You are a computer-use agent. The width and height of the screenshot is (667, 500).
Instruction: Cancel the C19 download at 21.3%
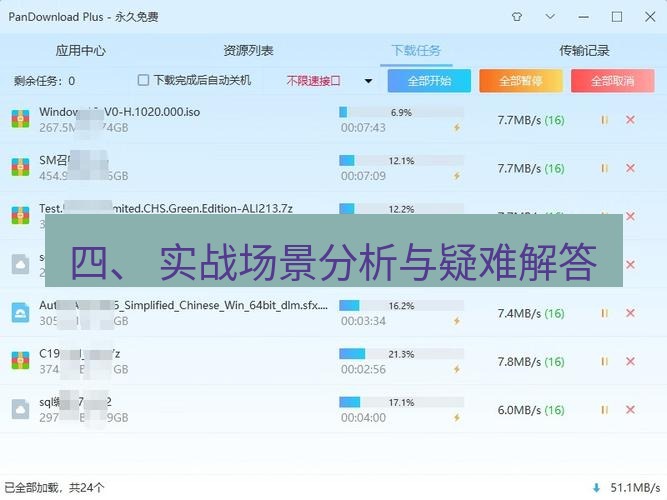pos(630,362)
